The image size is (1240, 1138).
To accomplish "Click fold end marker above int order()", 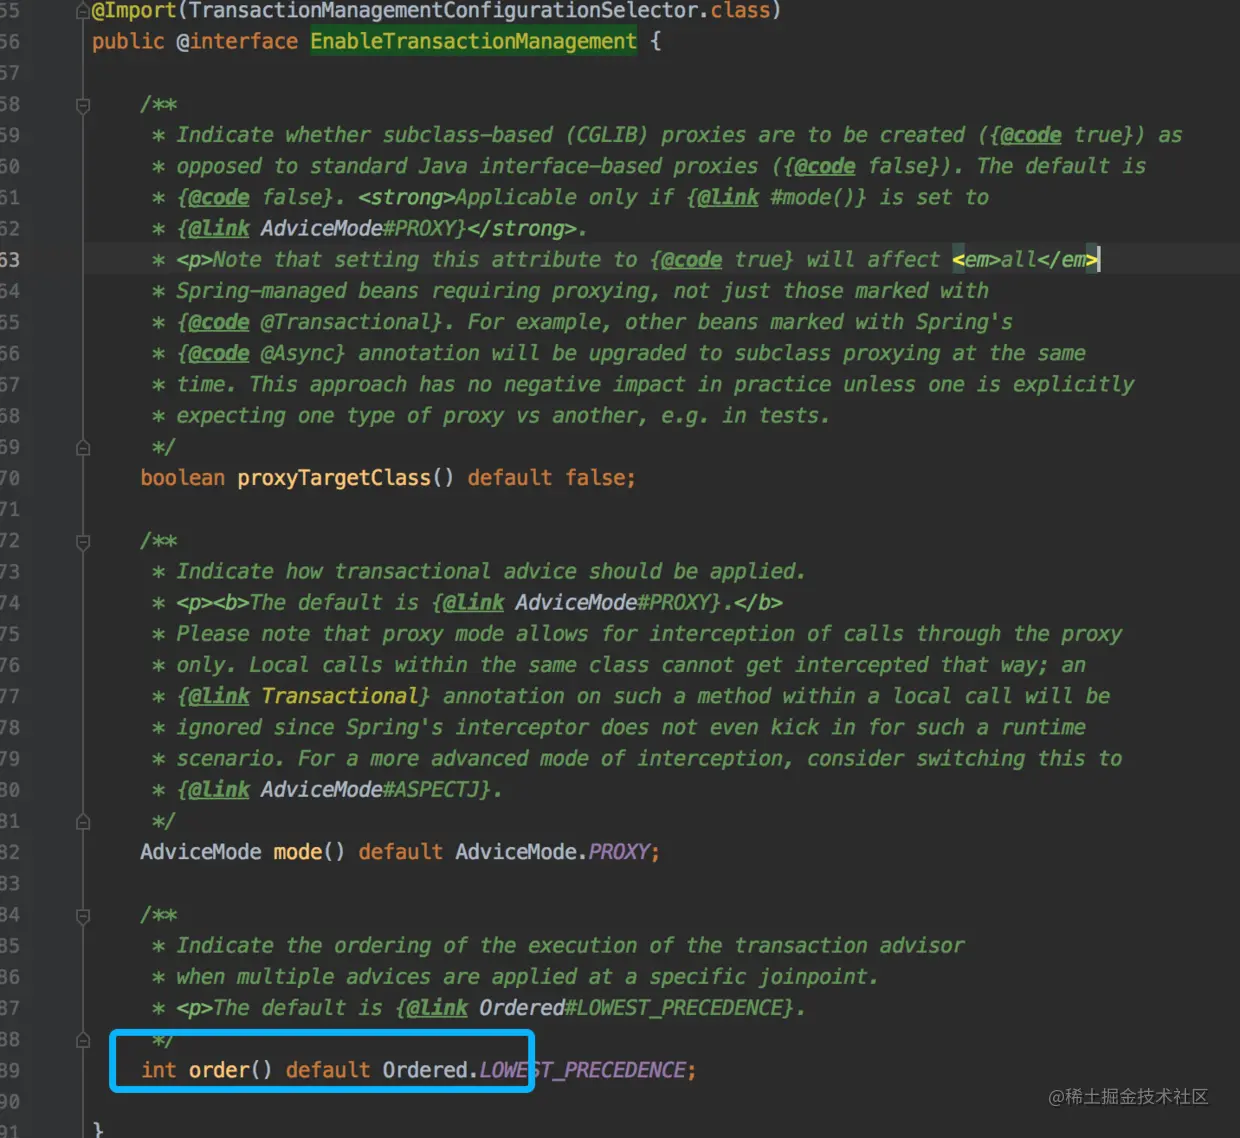I will [83, 1041].
